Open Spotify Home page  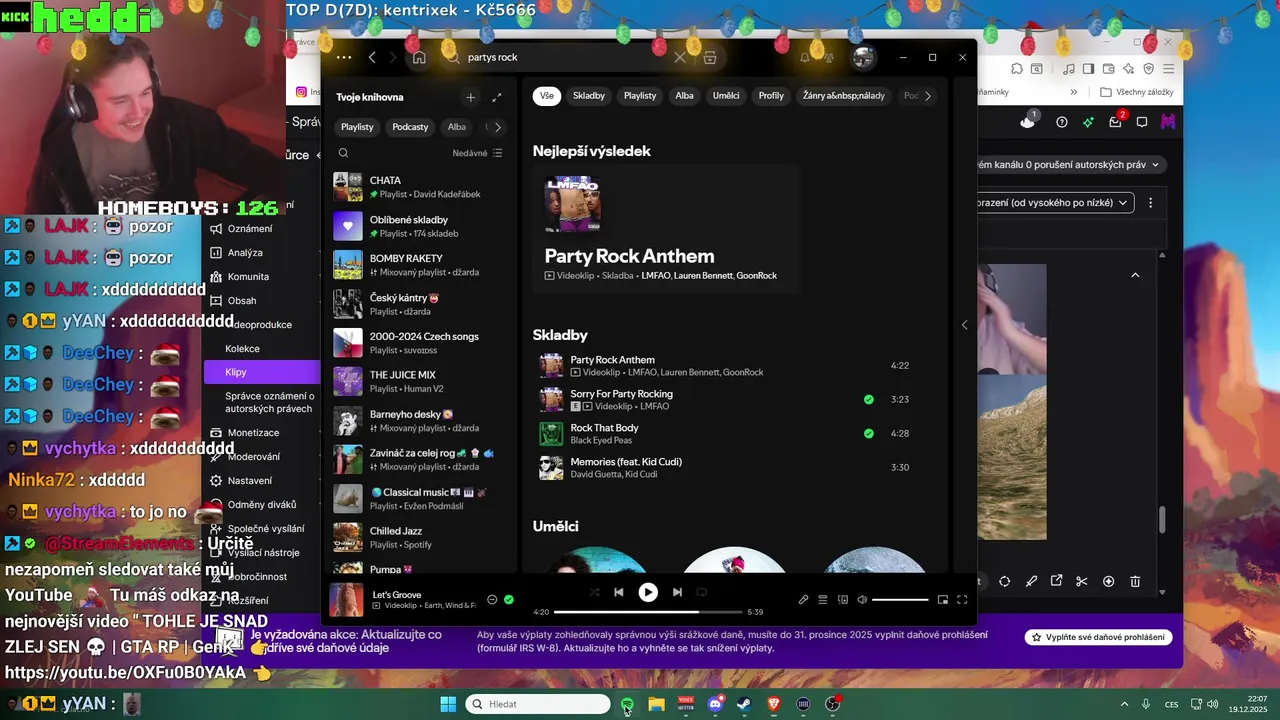click(x=419, y=57)
